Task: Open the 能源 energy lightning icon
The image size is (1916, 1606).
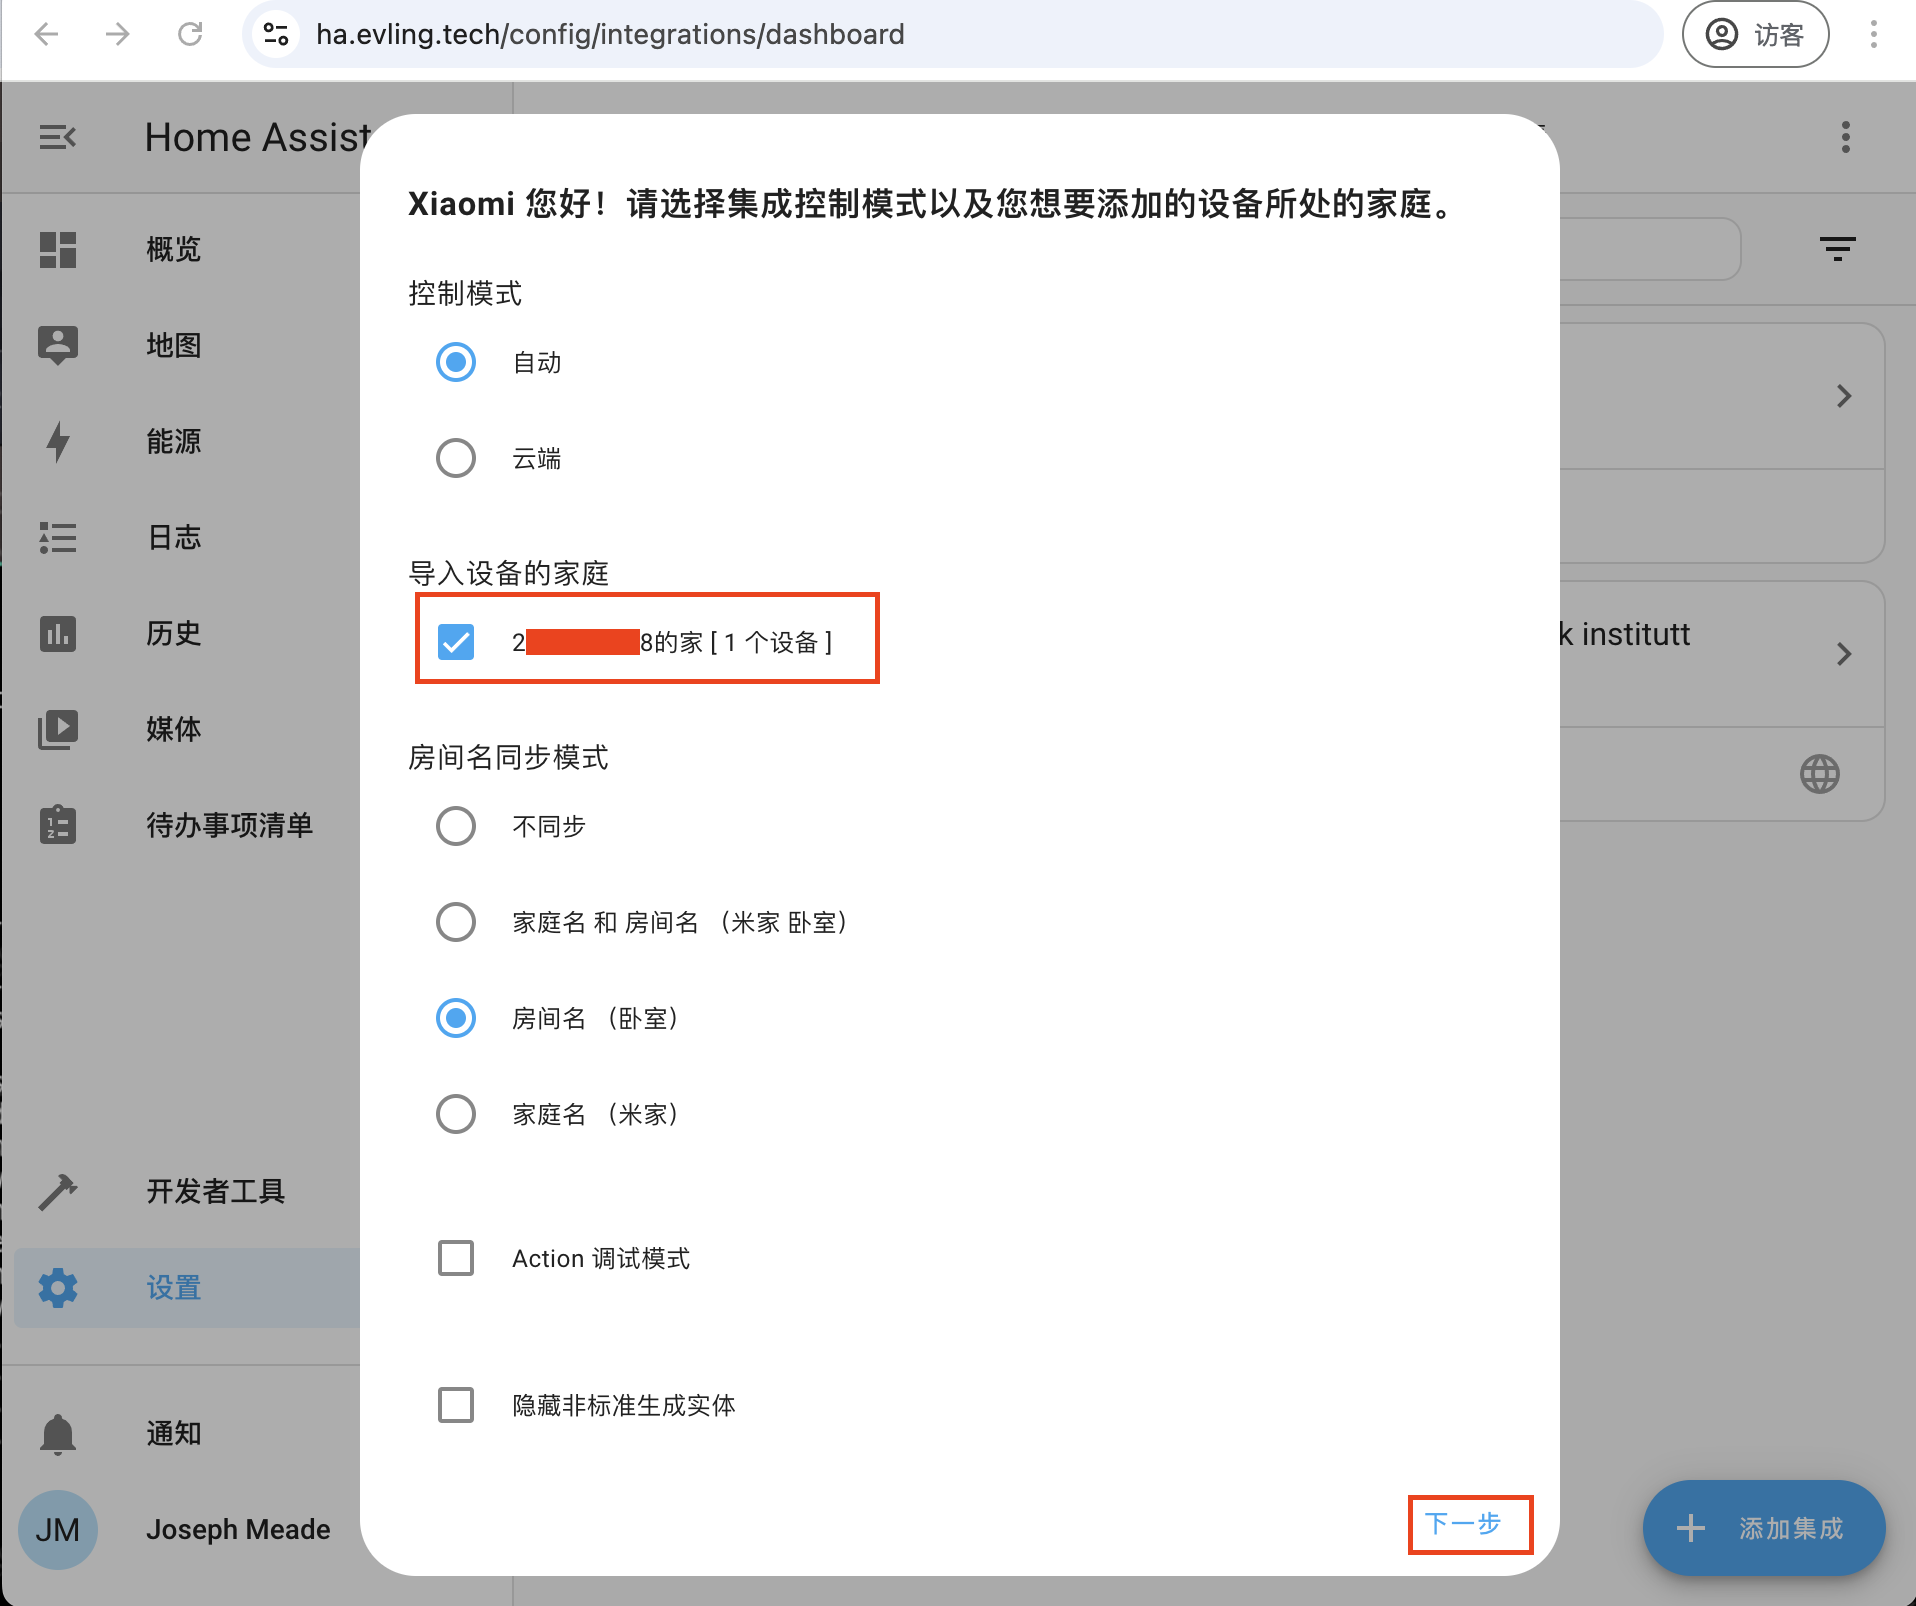Action: pyautogui.click(x=58, y=442)
